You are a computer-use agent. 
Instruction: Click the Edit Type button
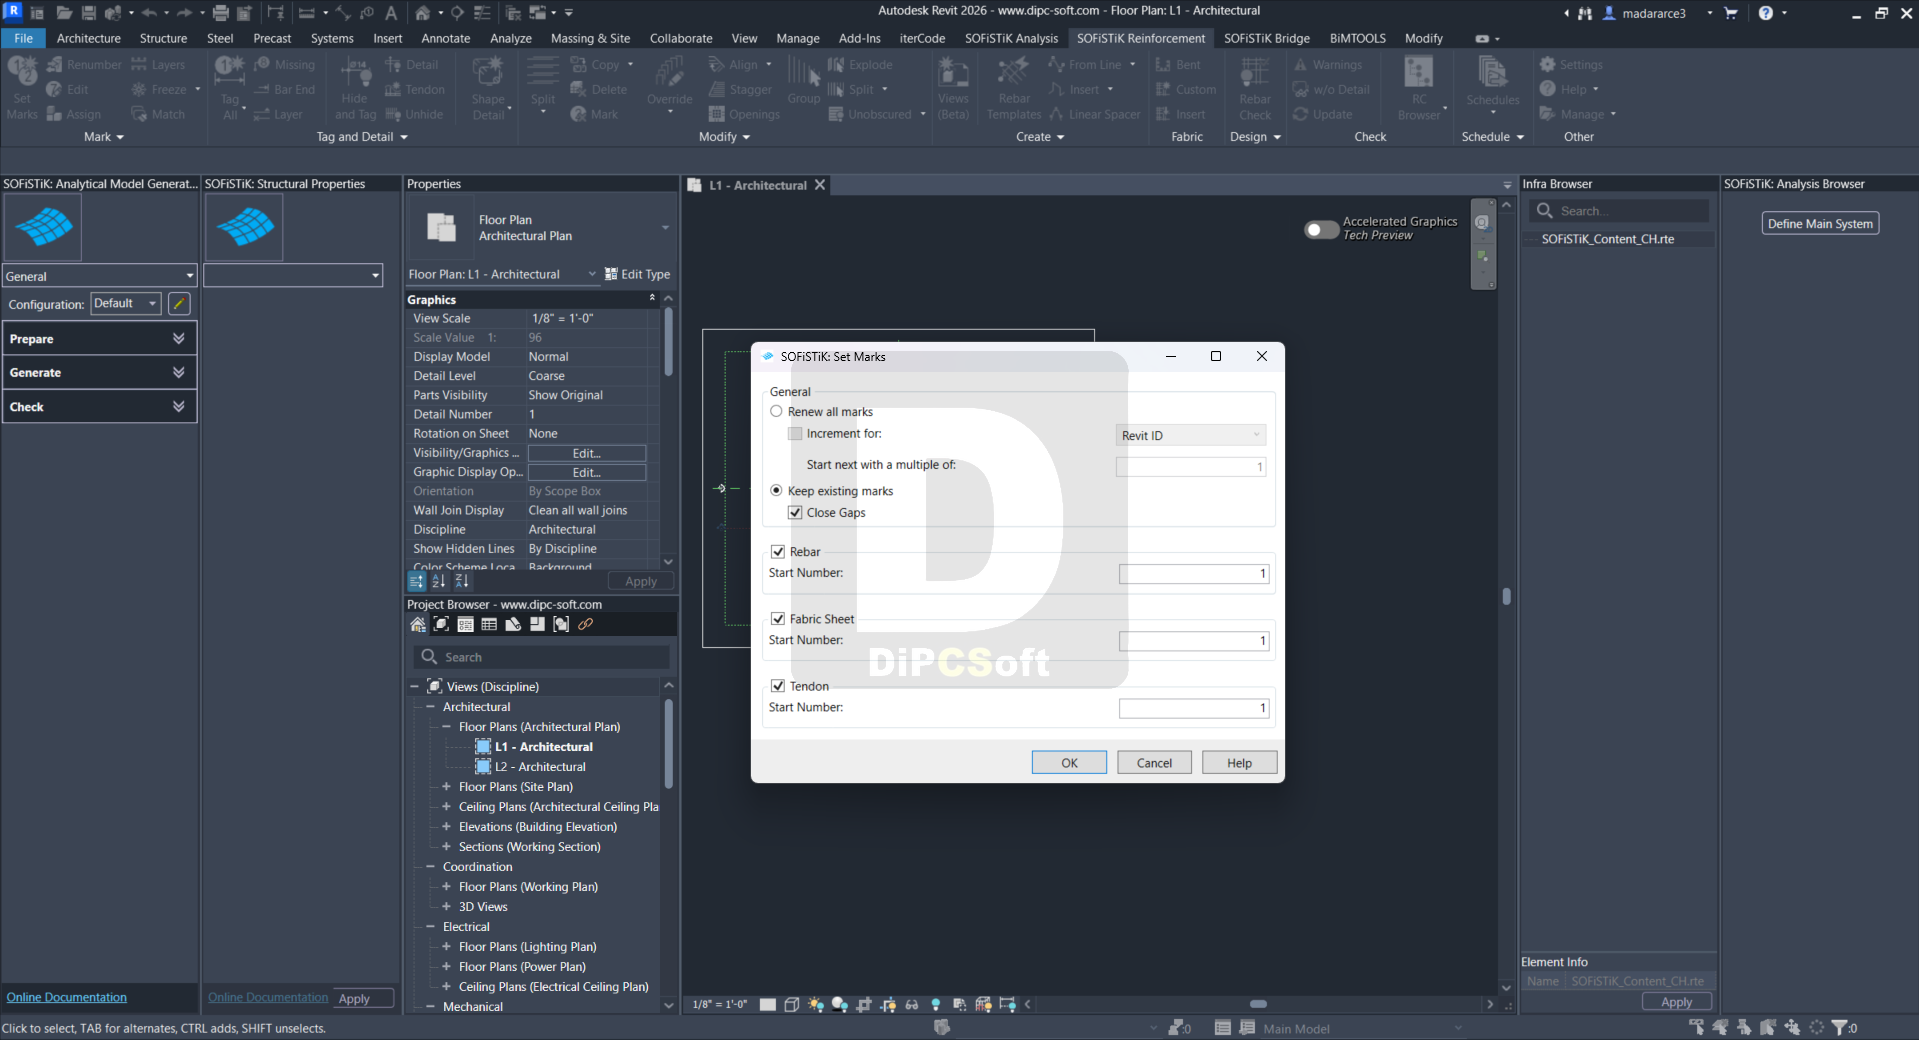pos(638,274)
